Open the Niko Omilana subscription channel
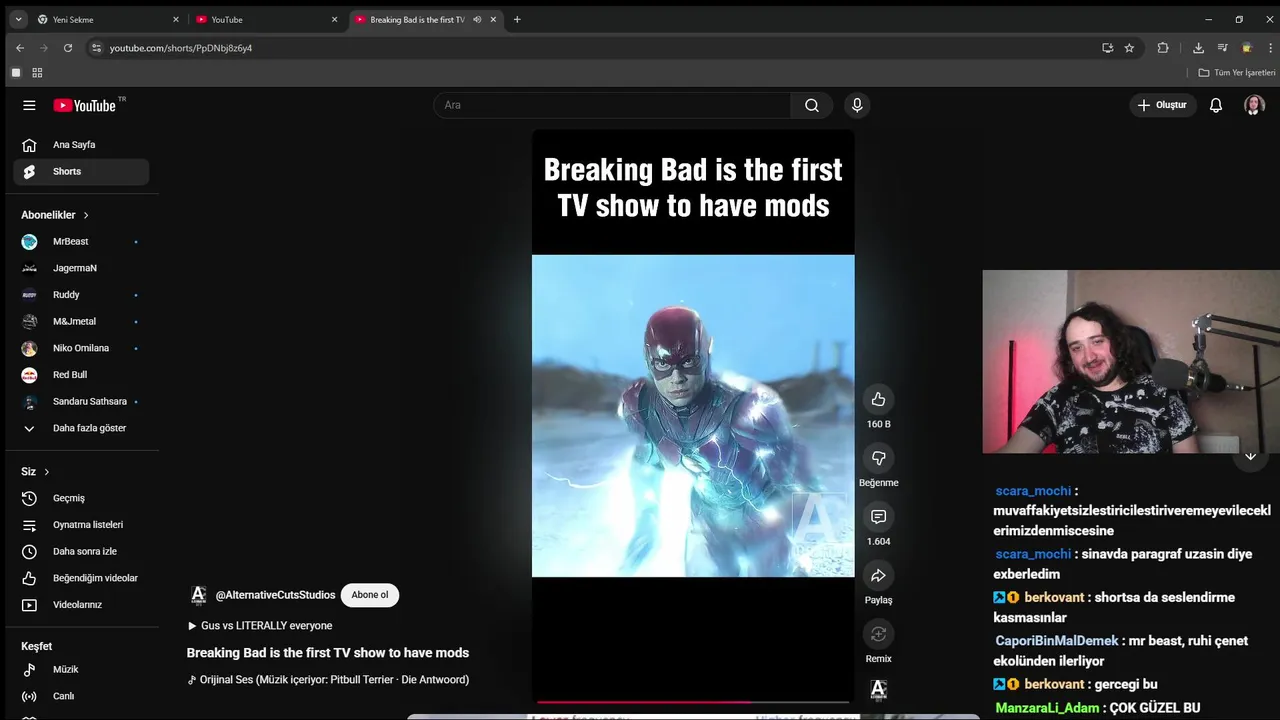Image resolution: width=1280 pixels, height=720 pixels. click(x=81, y=348)
